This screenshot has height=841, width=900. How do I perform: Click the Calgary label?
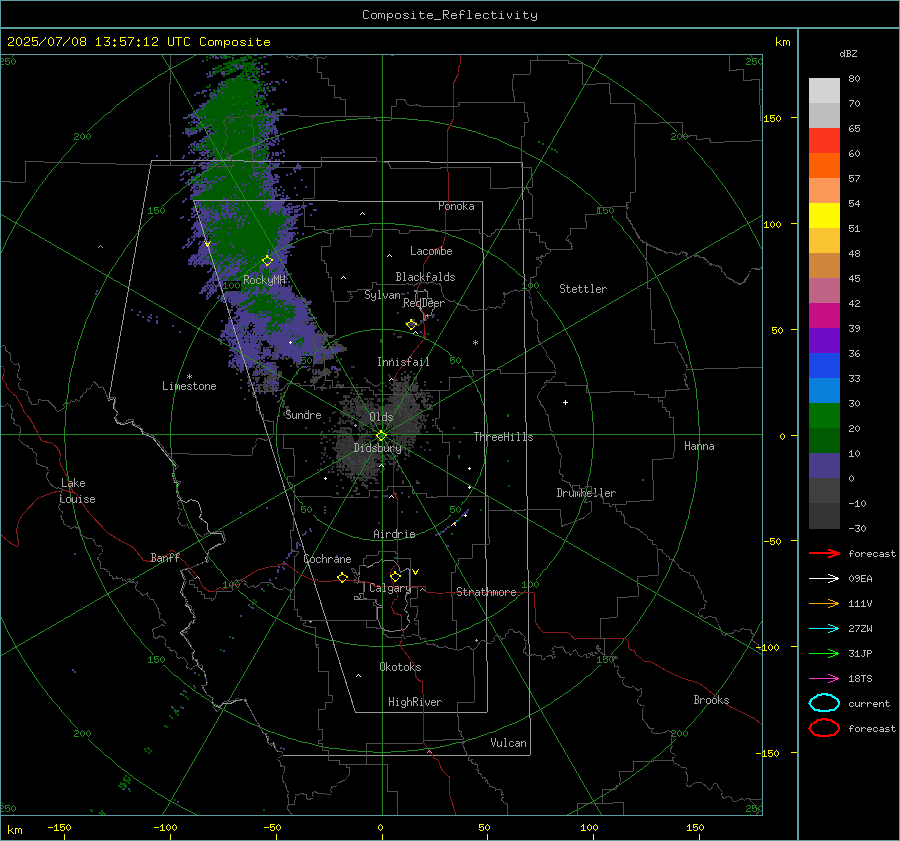click(390, 588)
